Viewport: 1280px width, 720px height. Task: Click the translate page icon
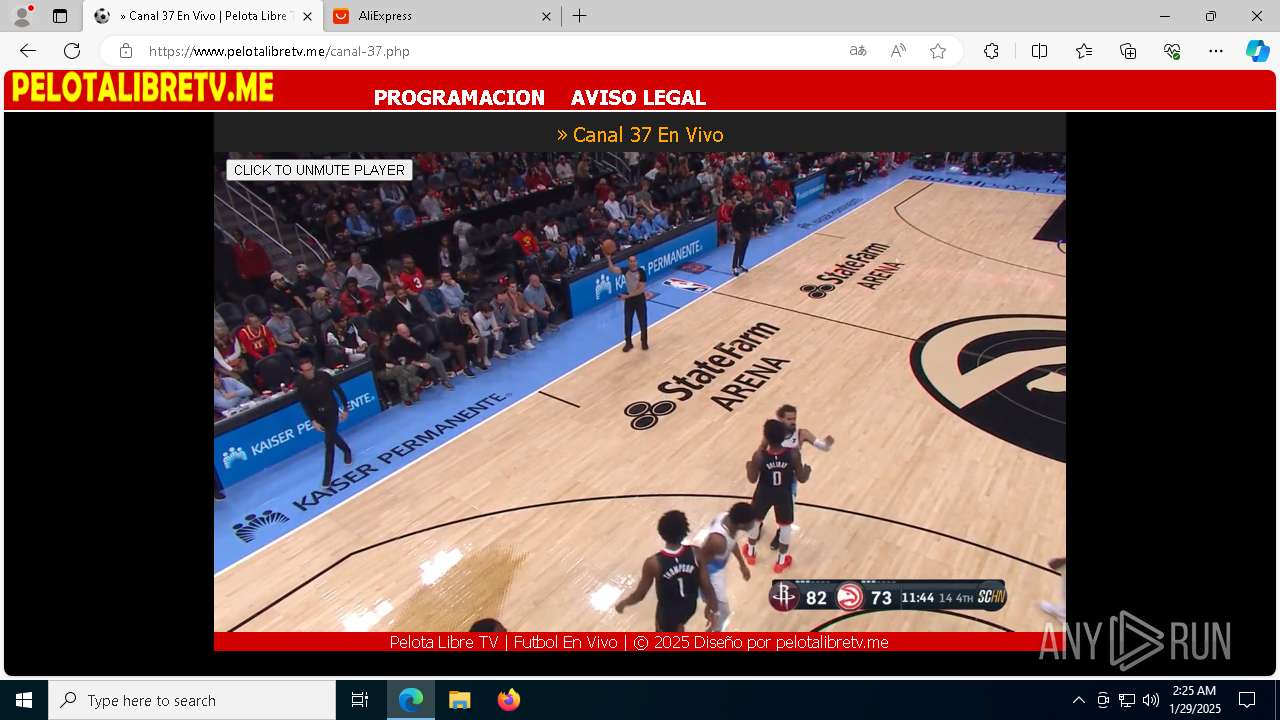coord(858,51)
